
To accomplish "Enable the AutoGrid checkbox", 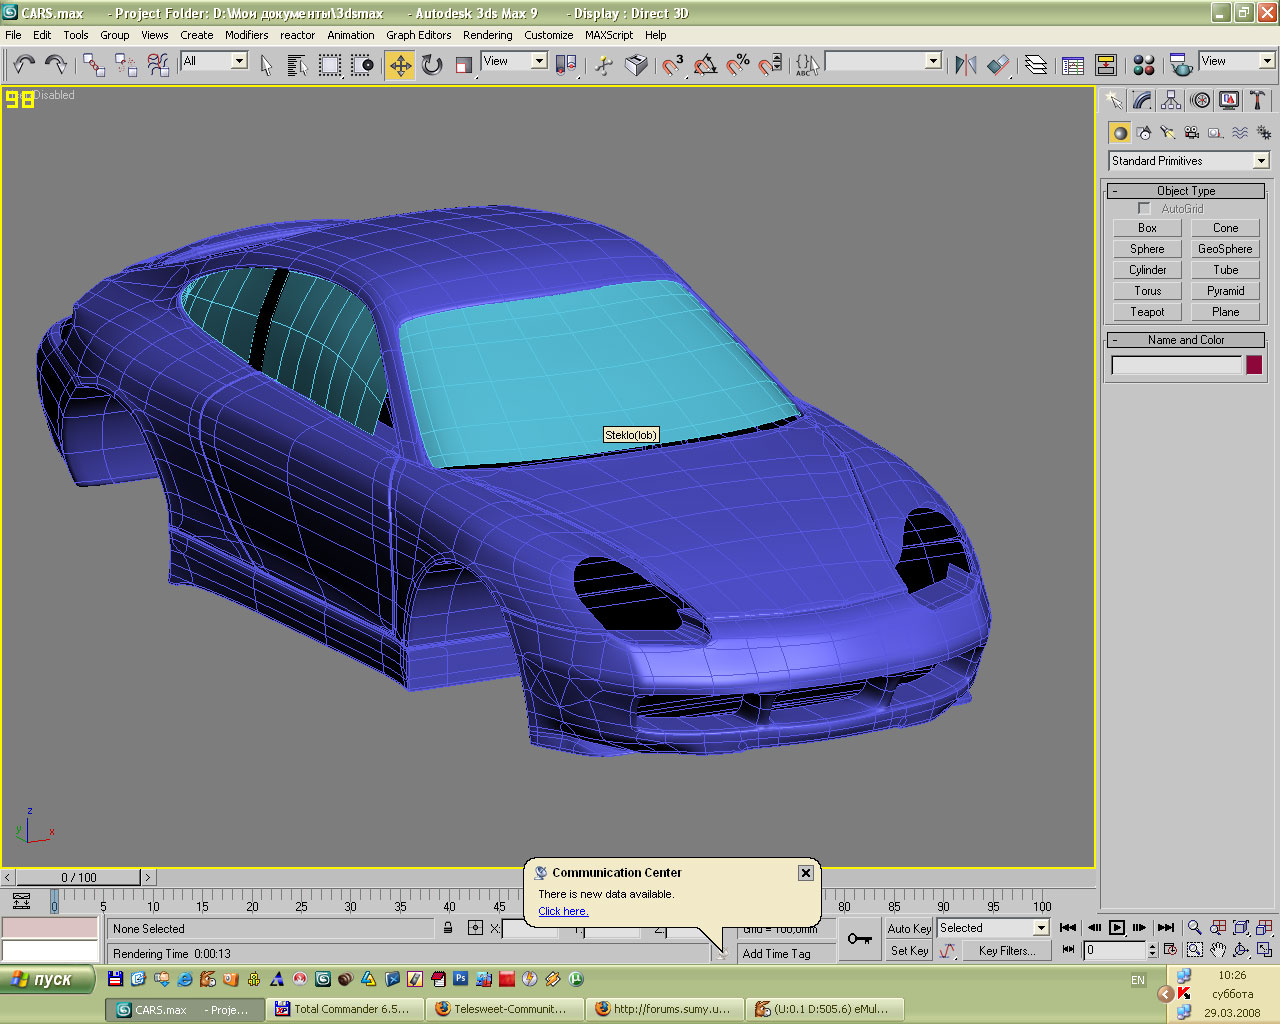I will pyautogui.click(x=1144, y=209).
